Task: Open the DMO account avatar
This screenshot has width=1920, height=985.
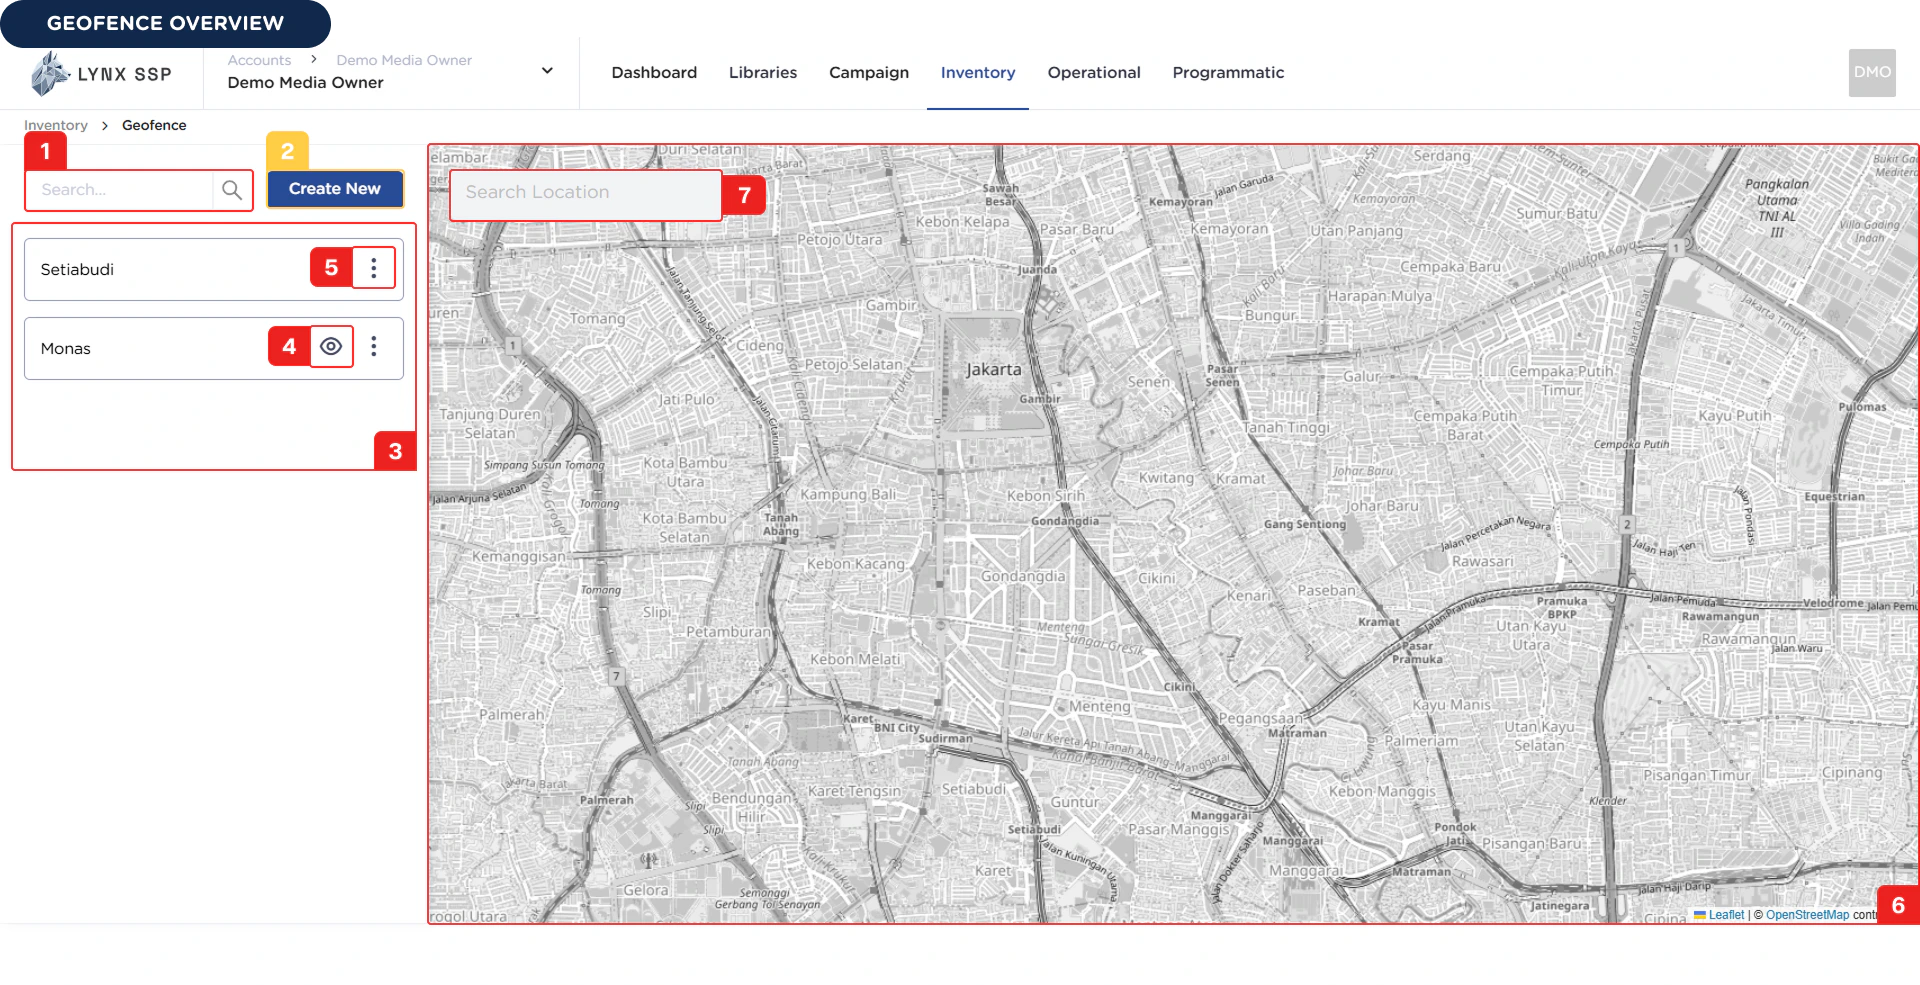Action: click(1871, 72)
